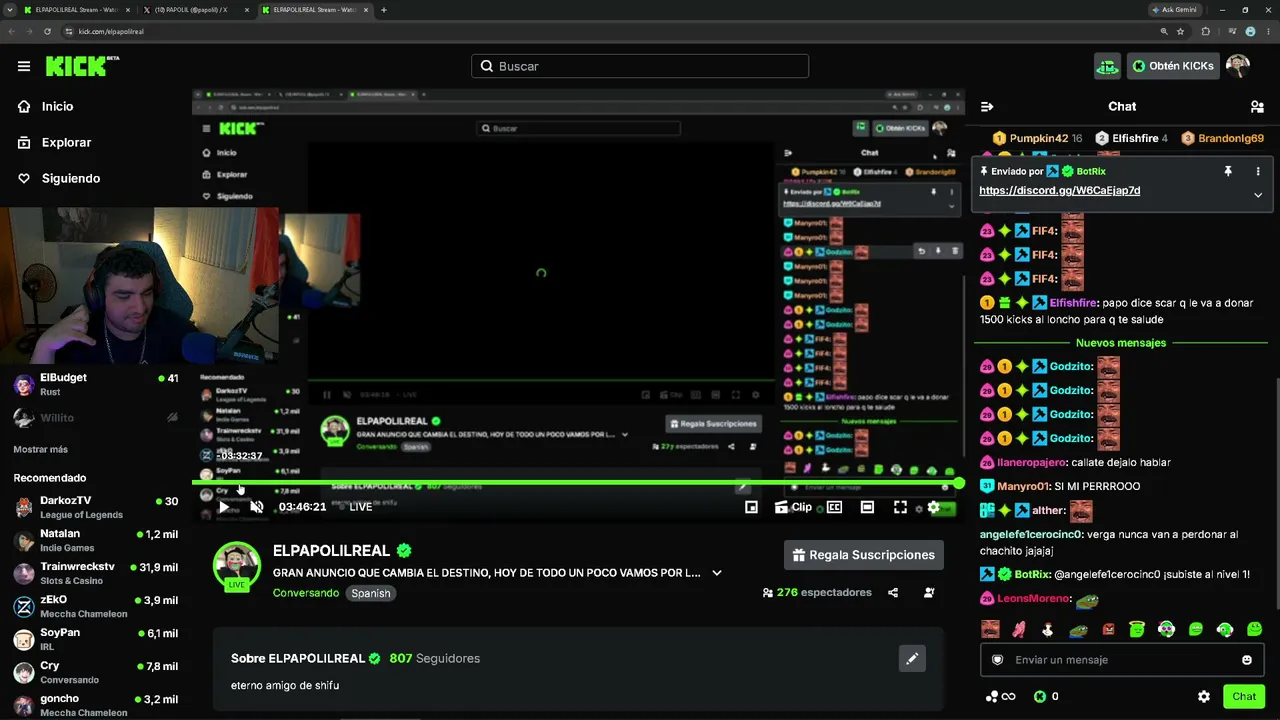
Task: Close the RAPOLIL X browser tab
Action: point(246,10)
